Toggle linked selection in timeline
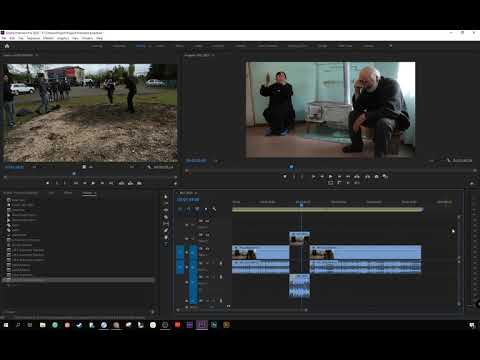The image size is (480, 360). pos(197,209)
